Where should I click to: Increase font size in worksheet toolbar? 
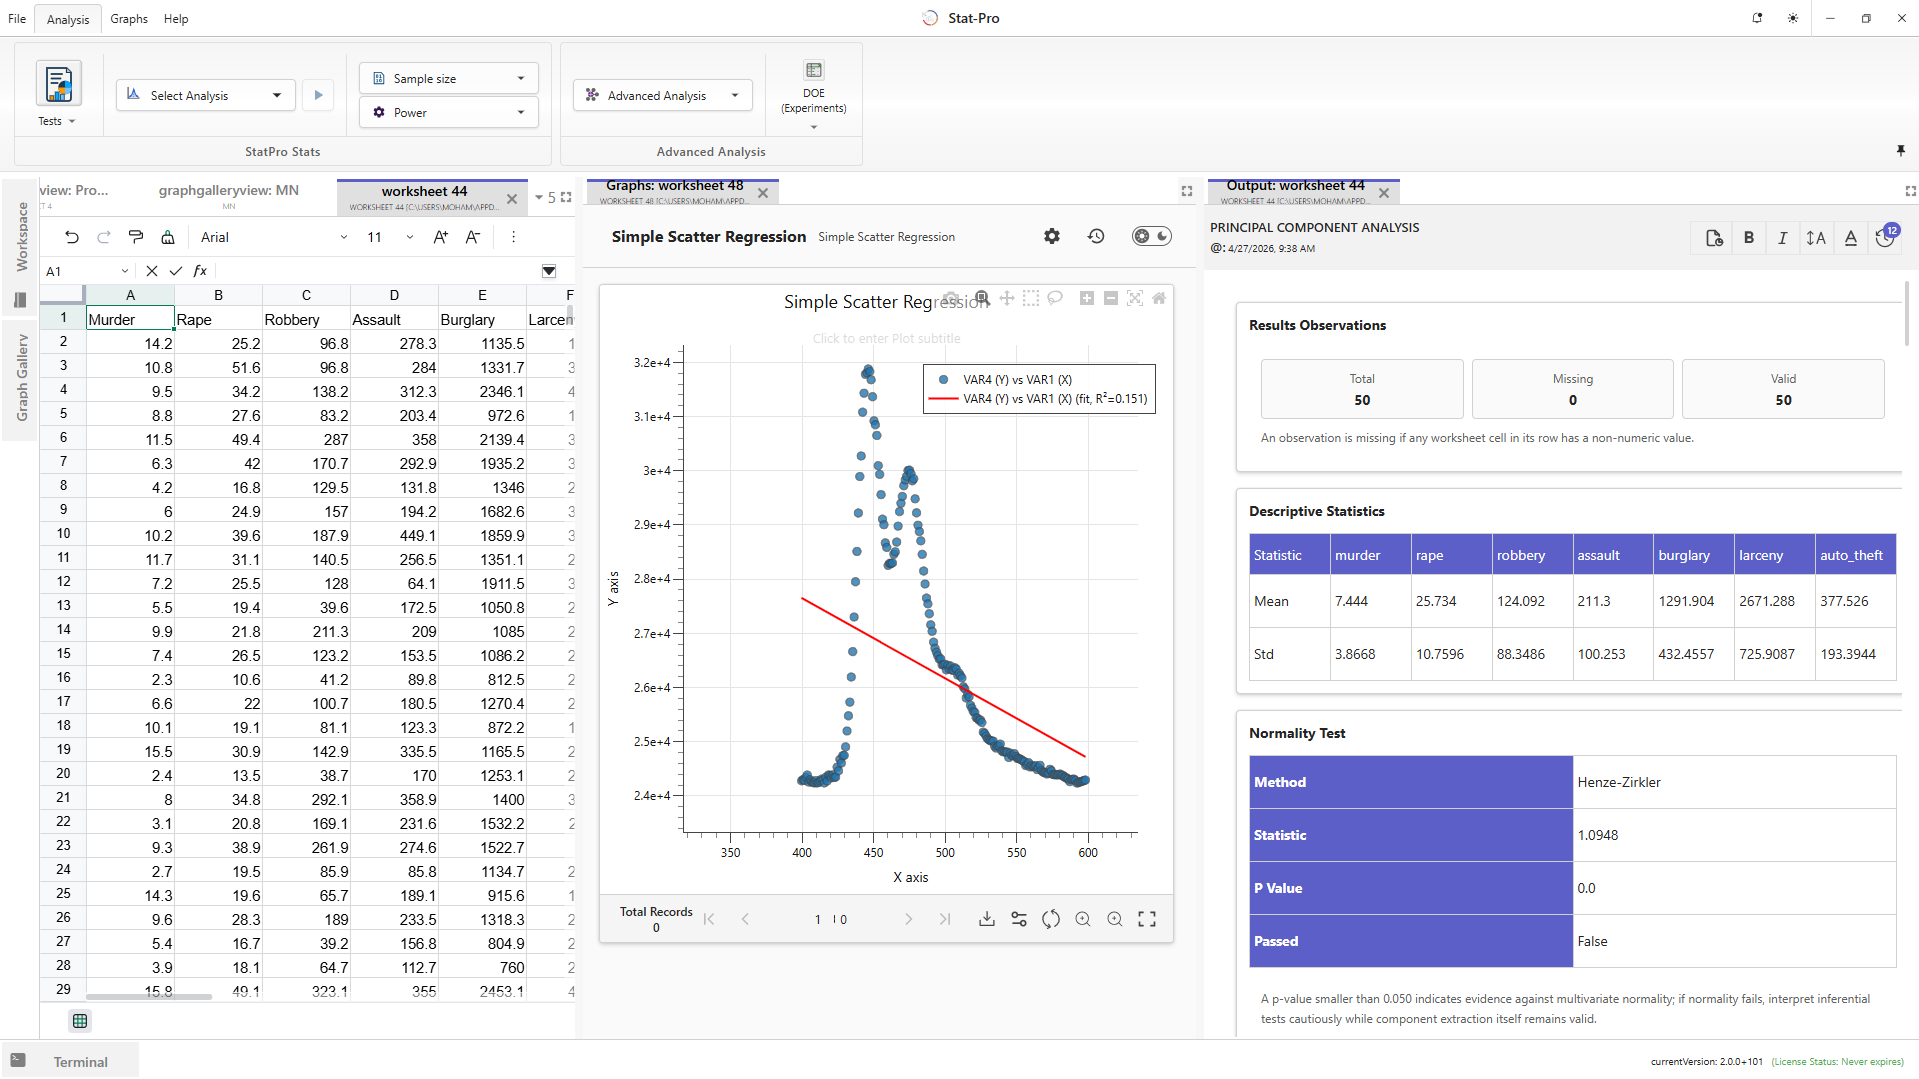[440, 237]
